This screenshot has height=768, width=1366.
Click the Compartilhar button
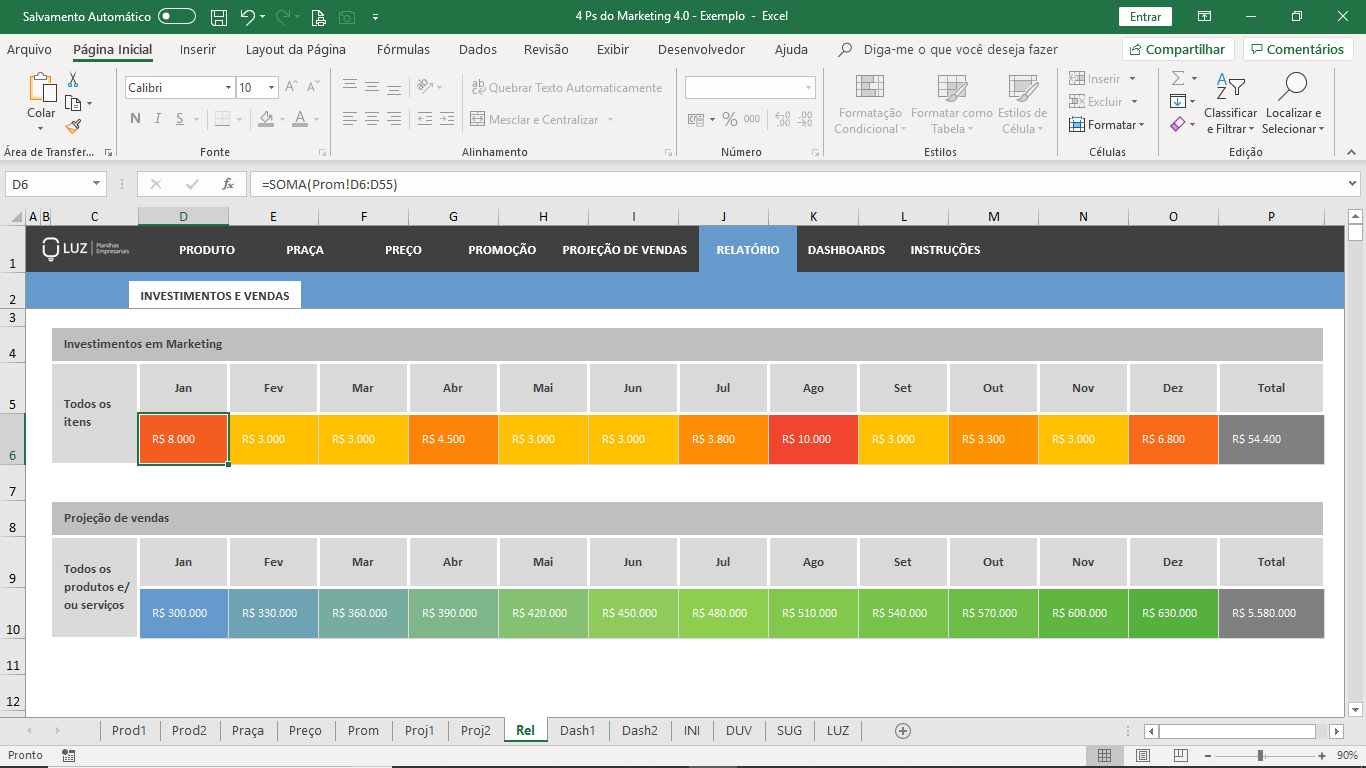pos(1178,49)
